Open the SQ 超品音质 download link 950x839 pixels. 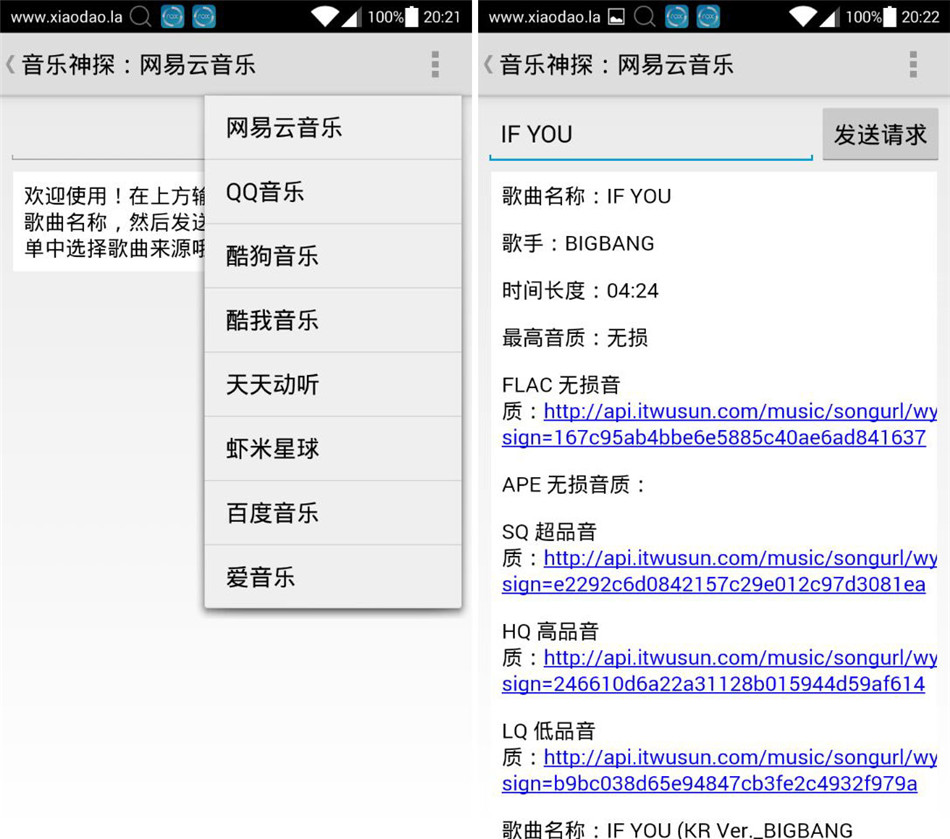coord(720,571)
